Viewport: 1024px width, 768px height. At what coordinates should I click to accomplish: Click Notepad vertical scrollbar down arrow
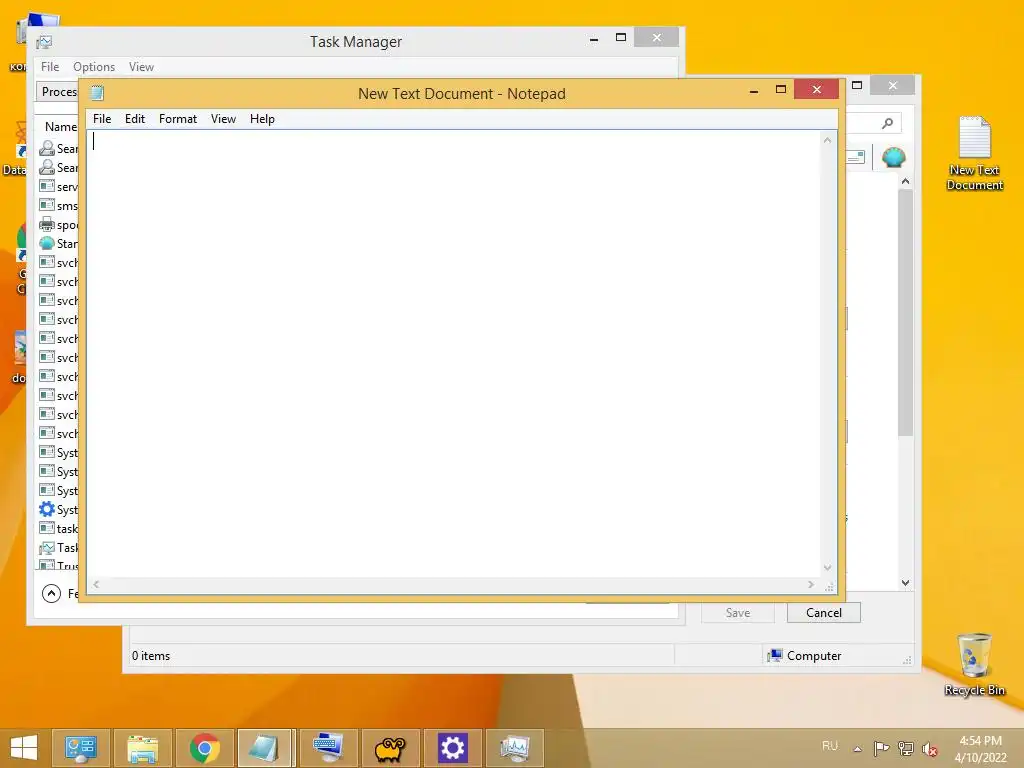[827, 568]
